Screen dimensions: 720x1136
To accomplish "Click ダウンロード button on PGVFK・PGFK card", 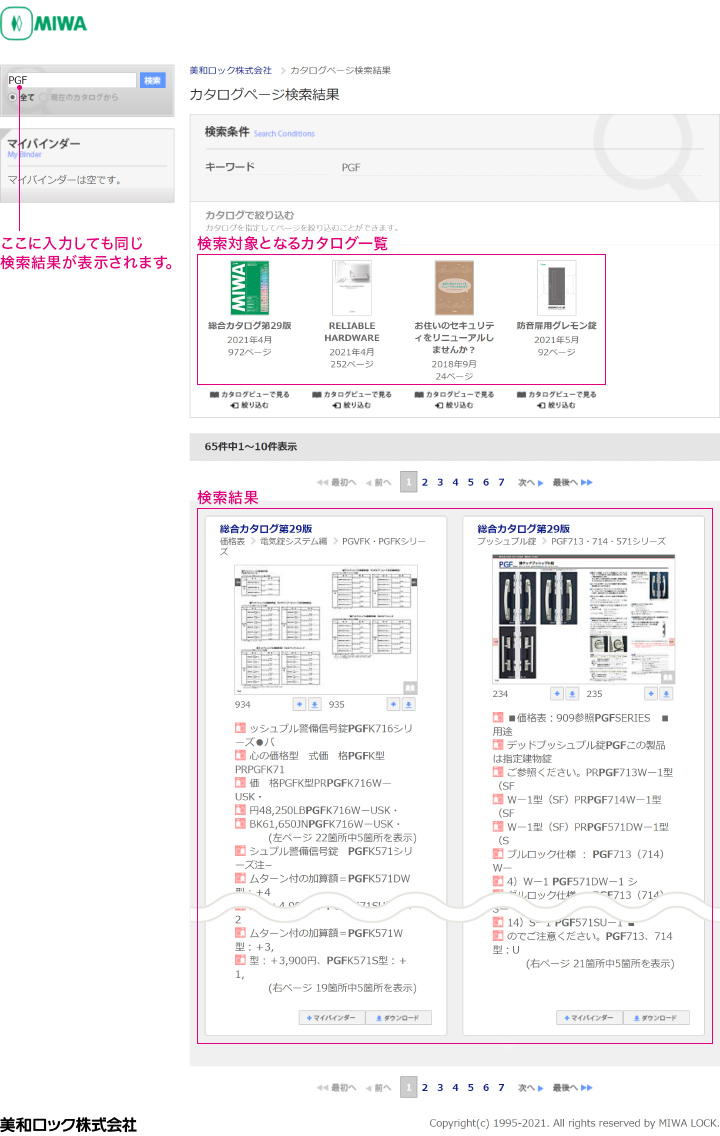I will 398,1018.
